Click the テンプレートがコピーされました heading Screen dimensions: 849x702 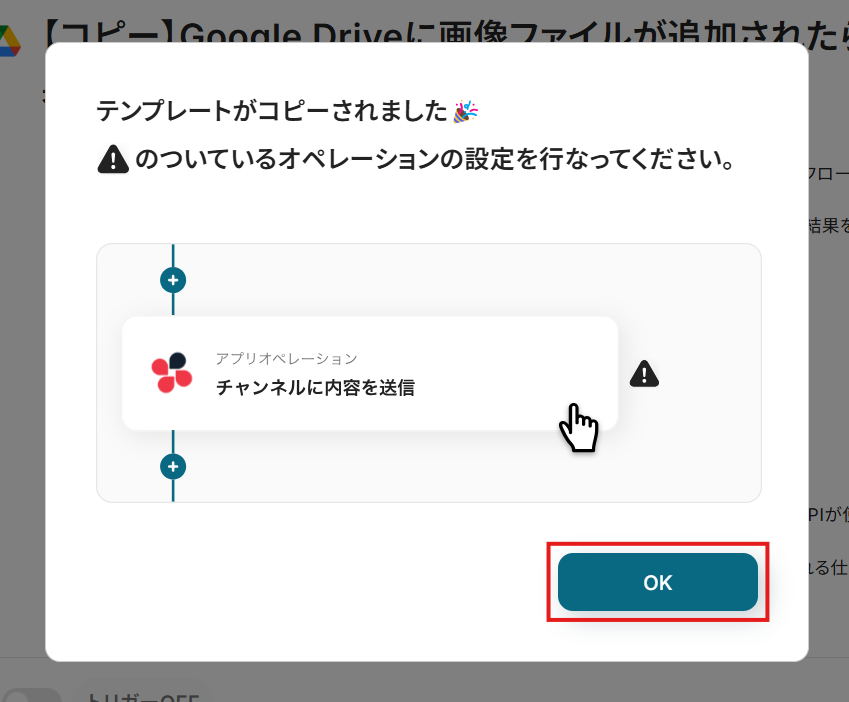click(272, 111)
